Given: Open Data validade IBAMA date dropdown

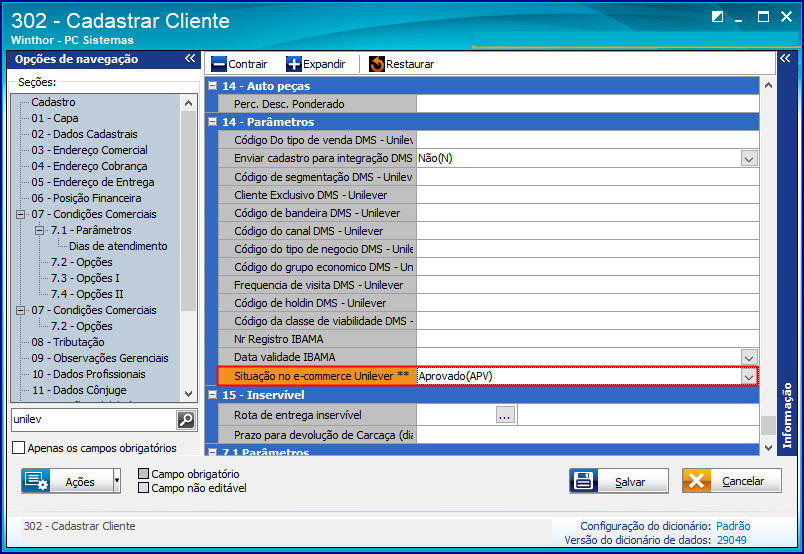Looking at the screenshot, I should (x=749, y=357).
